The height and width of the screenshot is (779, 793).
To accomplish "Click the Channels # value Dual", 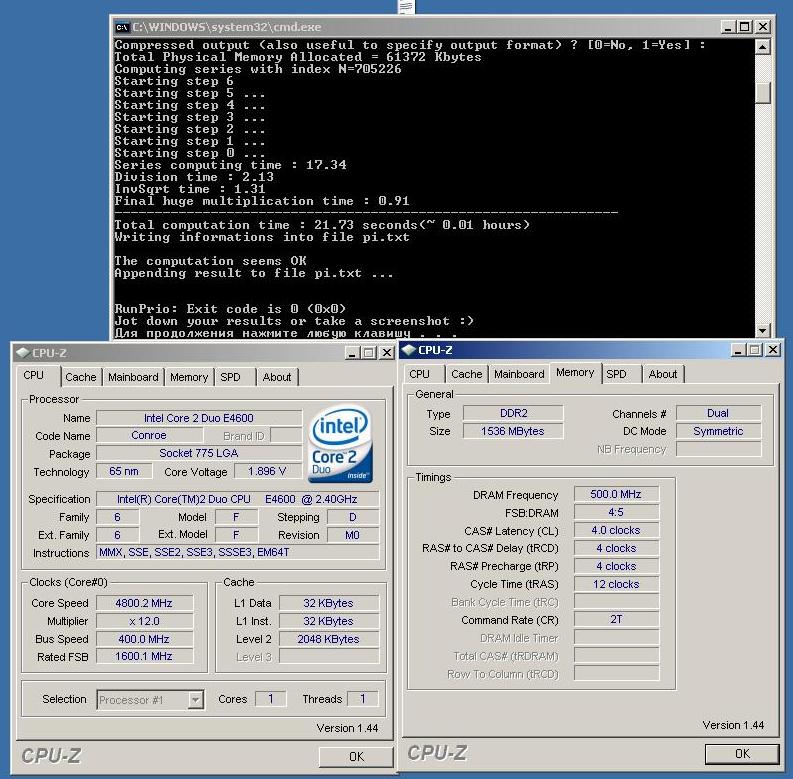I will coord(718,413).
